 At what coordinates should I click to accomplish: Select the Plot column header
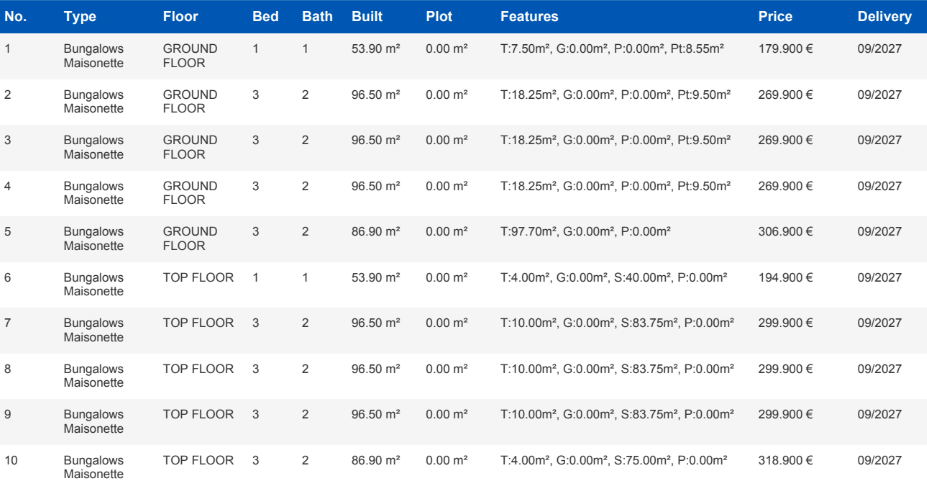coord(439,17)
